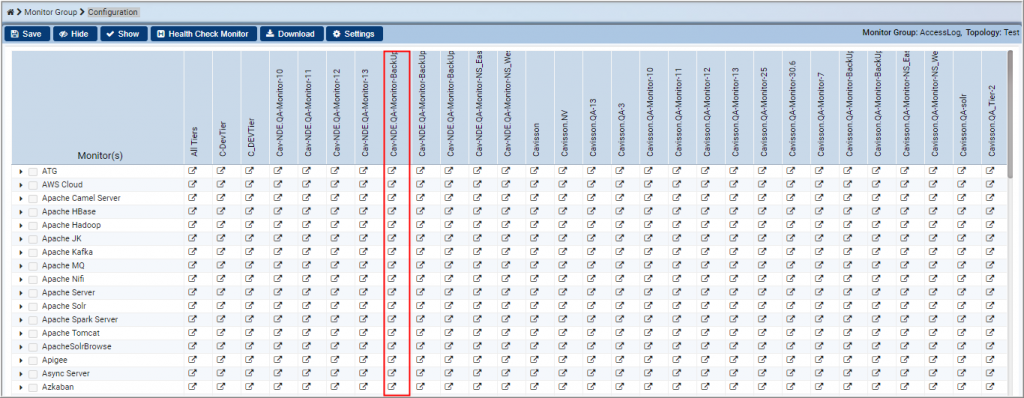The image size is (1024, 398).
Task: Select the Apache Solr checkbox
Action: (x=33, y=307)
